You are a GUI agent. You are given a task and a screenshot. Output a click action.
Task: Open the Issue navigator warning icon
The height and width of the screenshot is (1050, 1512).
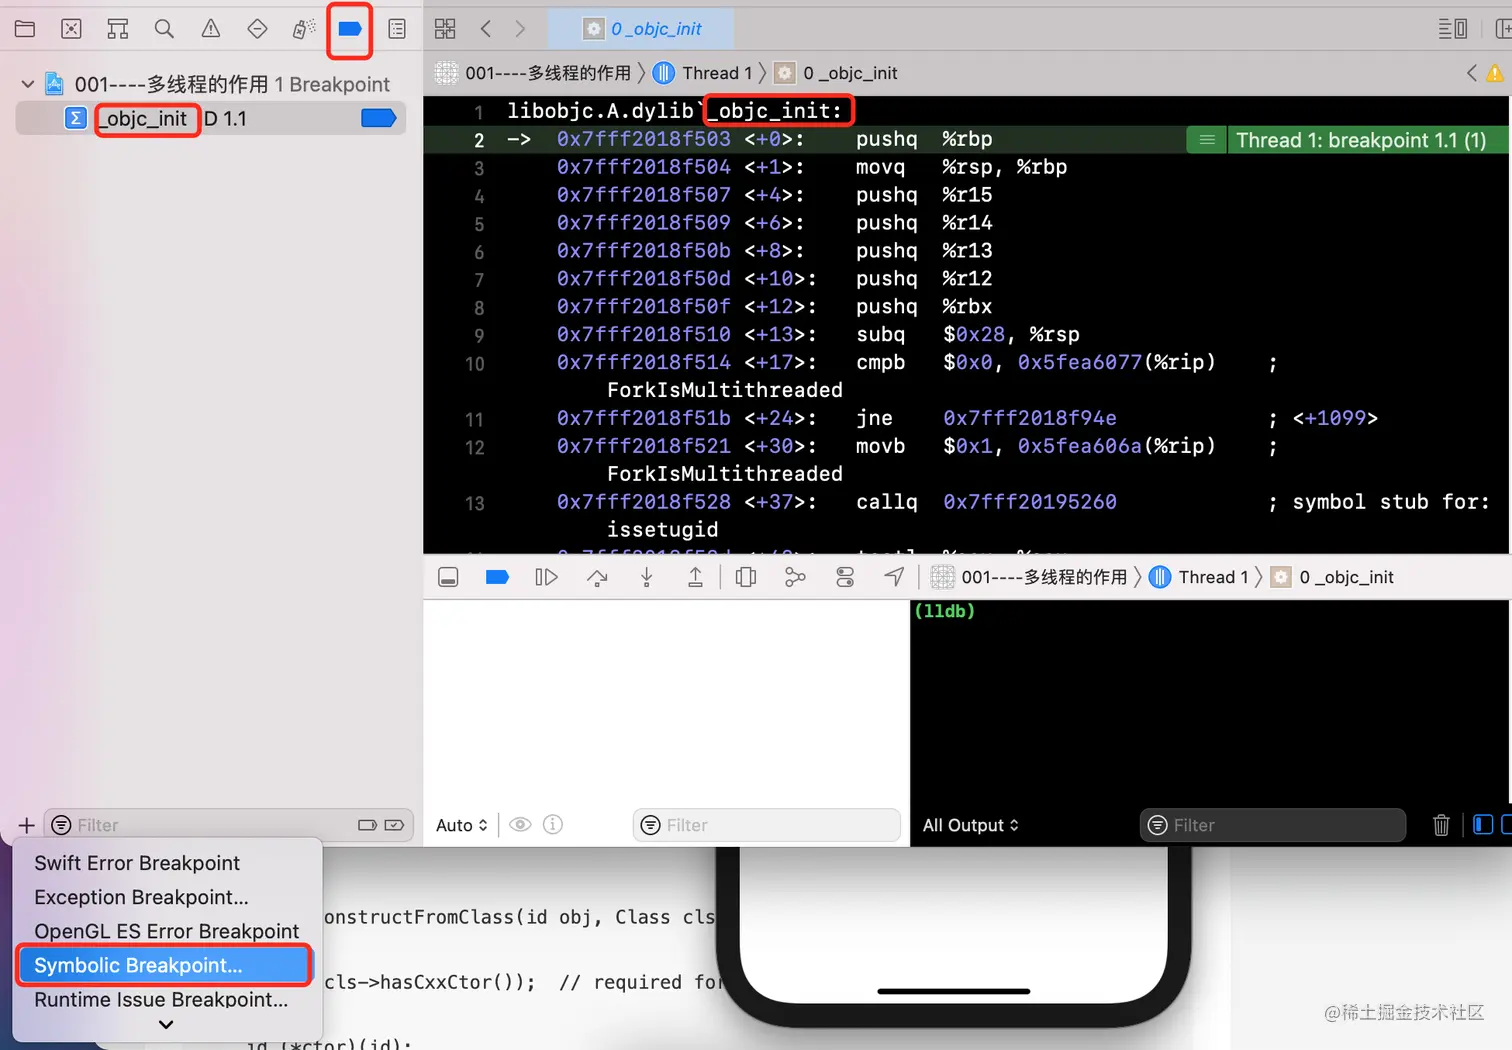211,29
